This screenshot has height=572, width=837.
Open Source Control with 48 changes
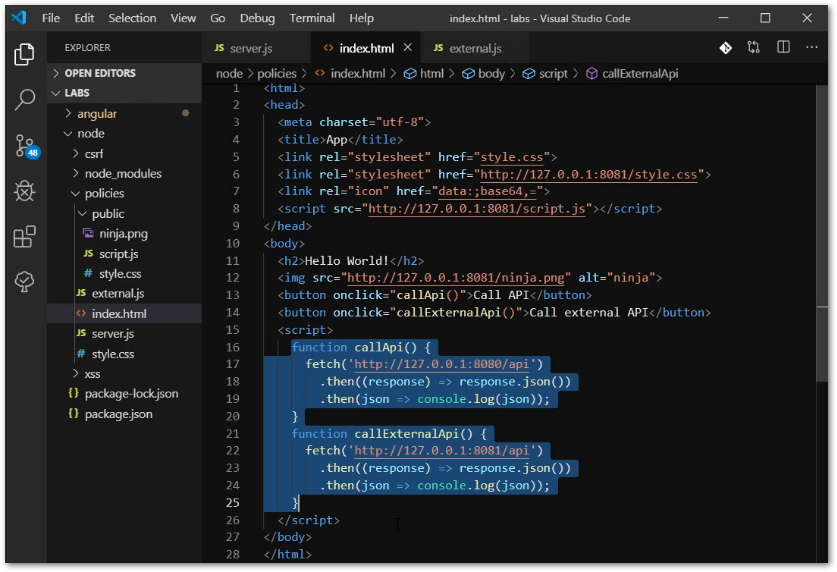coord(26,146)
